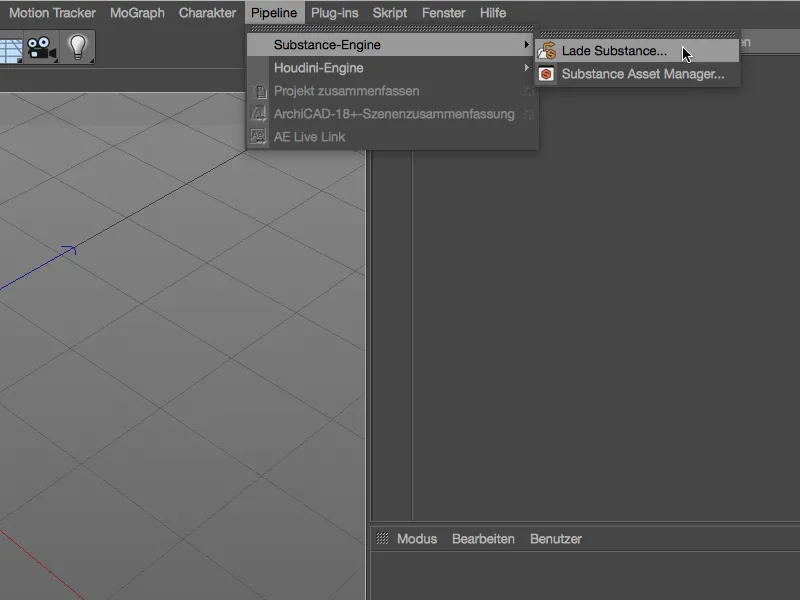Viewport: 800px width, 600px height.
Task: Click the camera object icon
Action: point(41,48)
